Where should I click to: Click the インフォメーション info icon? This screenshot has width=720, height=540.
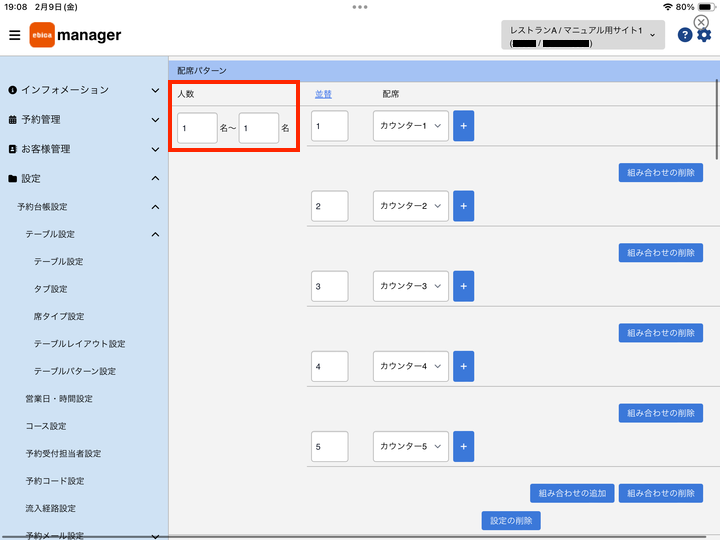coord(12,90)
